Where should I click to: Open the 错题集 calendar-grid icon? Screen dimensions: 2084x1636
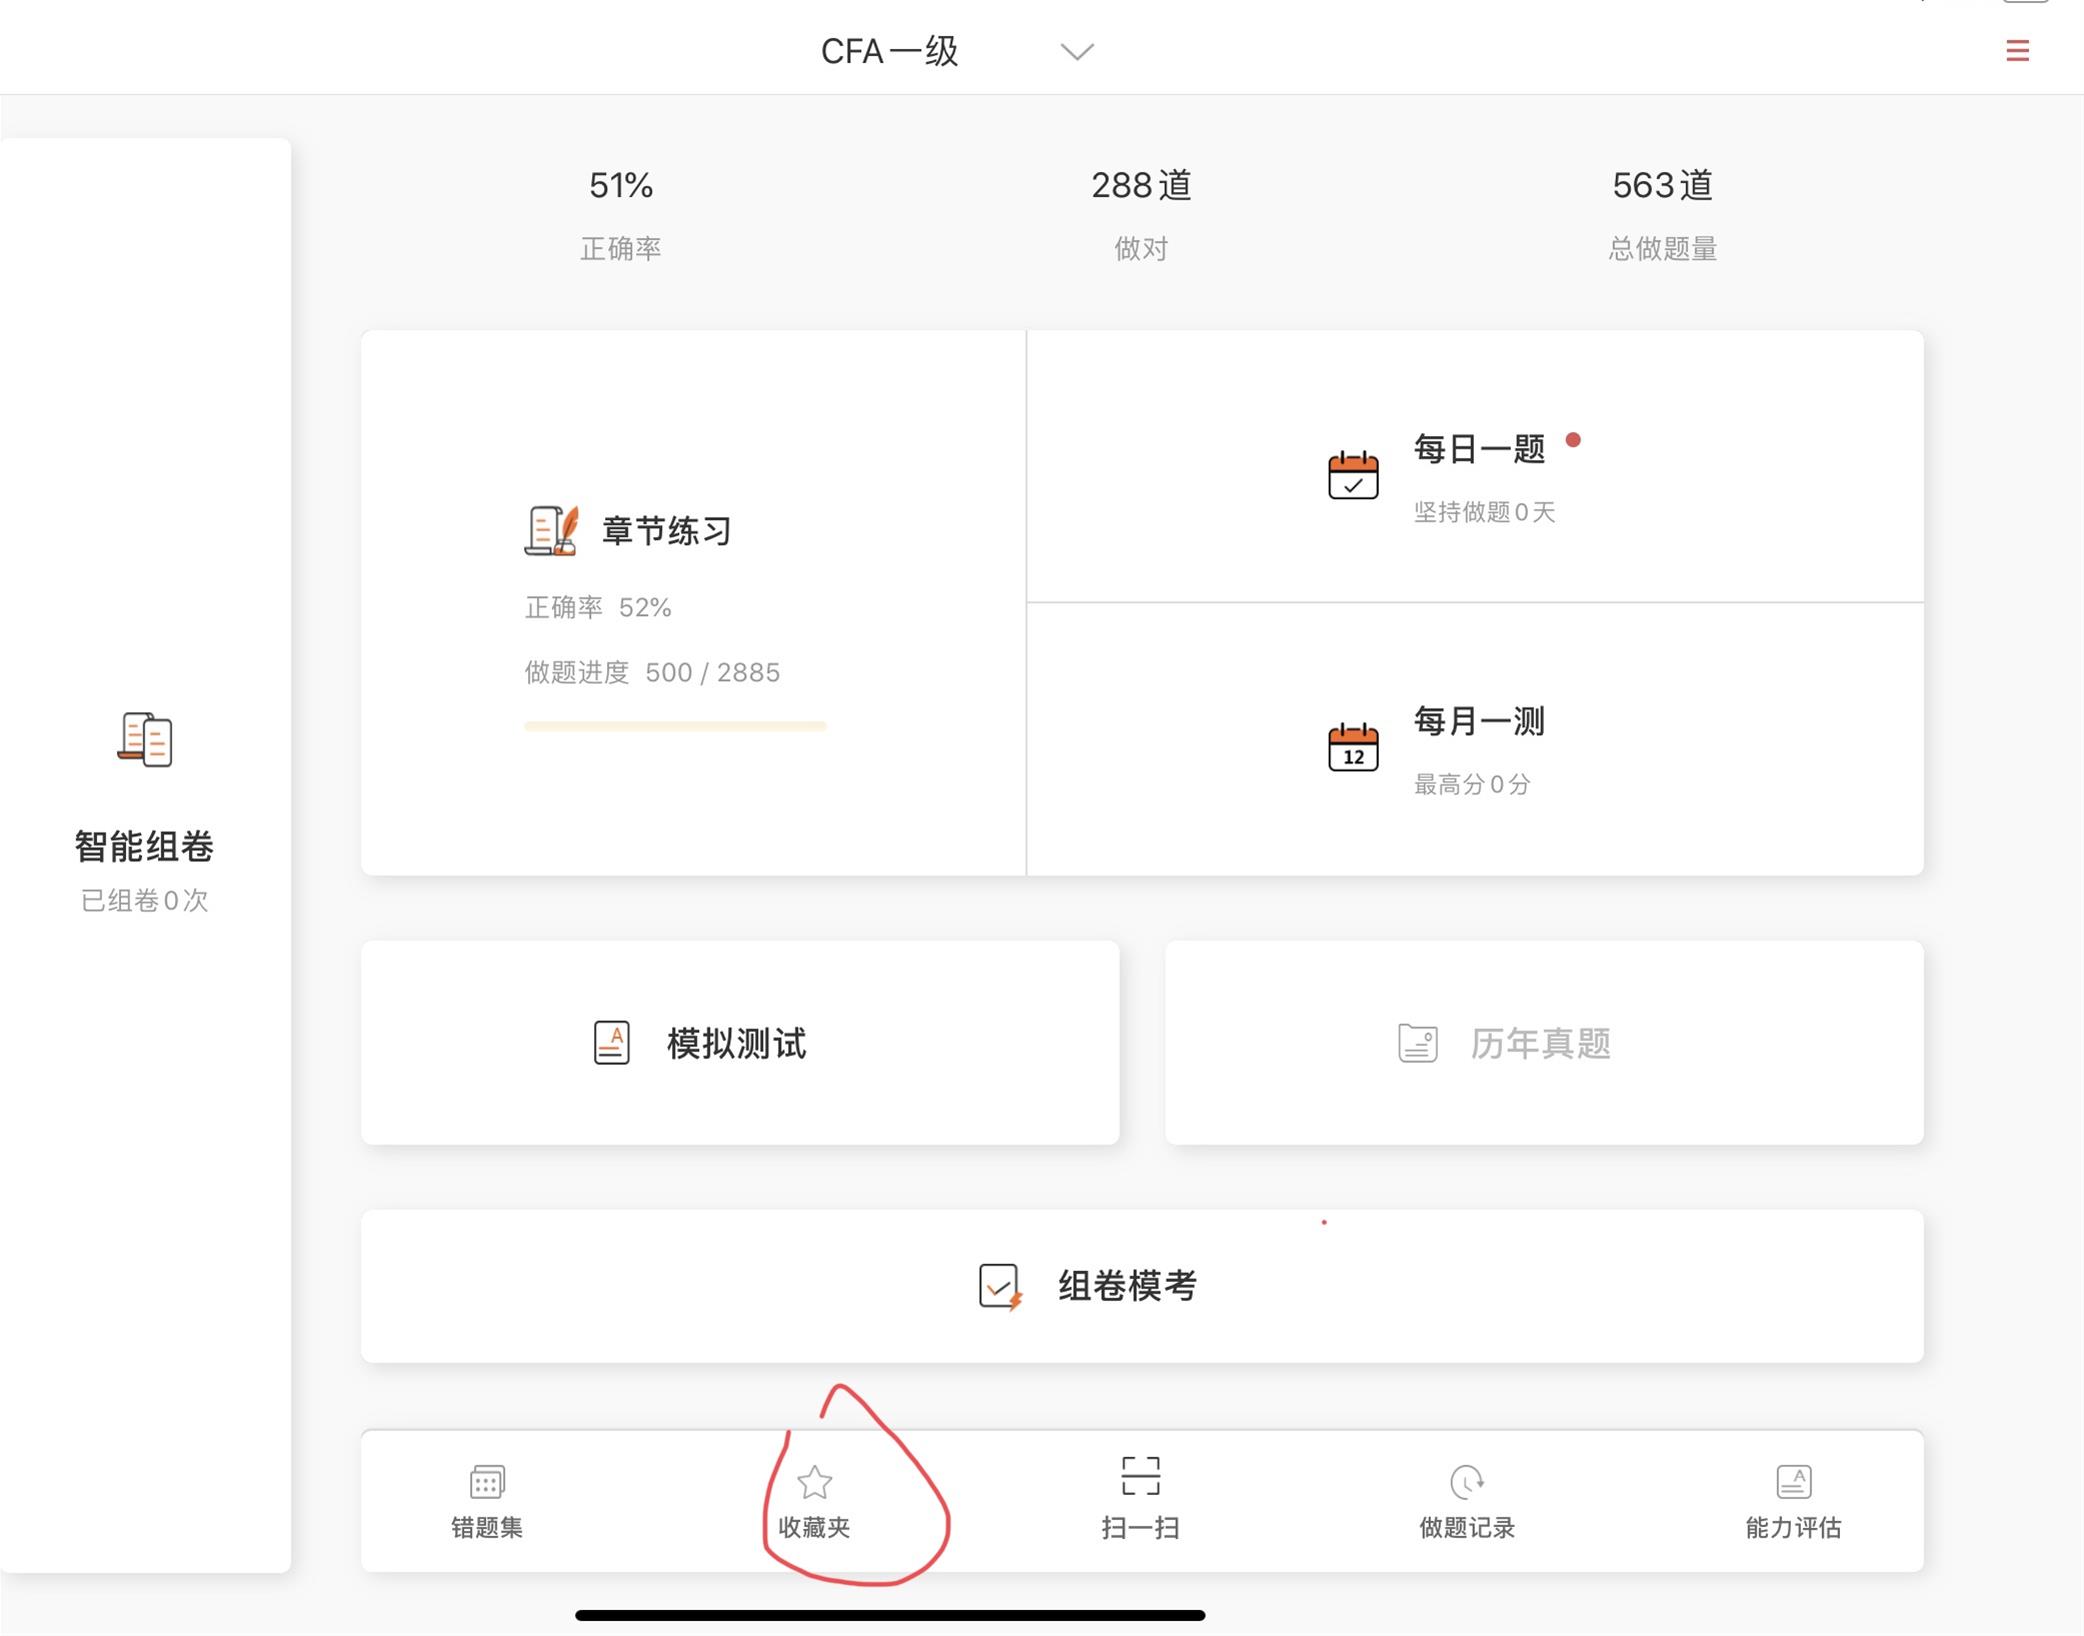coord(487,1481)
